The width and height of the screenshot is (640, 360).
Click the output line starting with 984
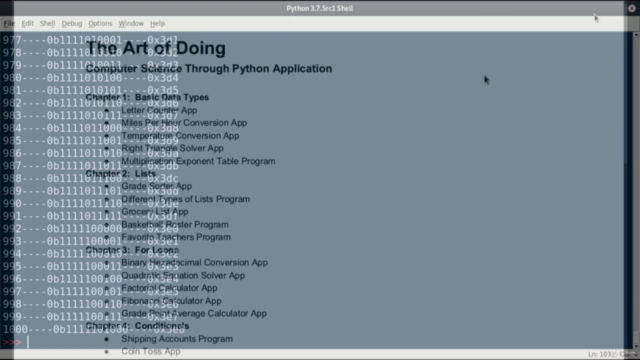pyautogui.click(x=91, y=128)
